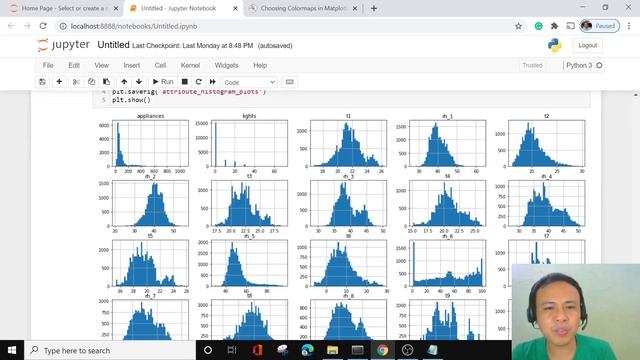This screenshot has width=640, height=360.
Task: Open a new browser tab
Action: click(373, 8)
